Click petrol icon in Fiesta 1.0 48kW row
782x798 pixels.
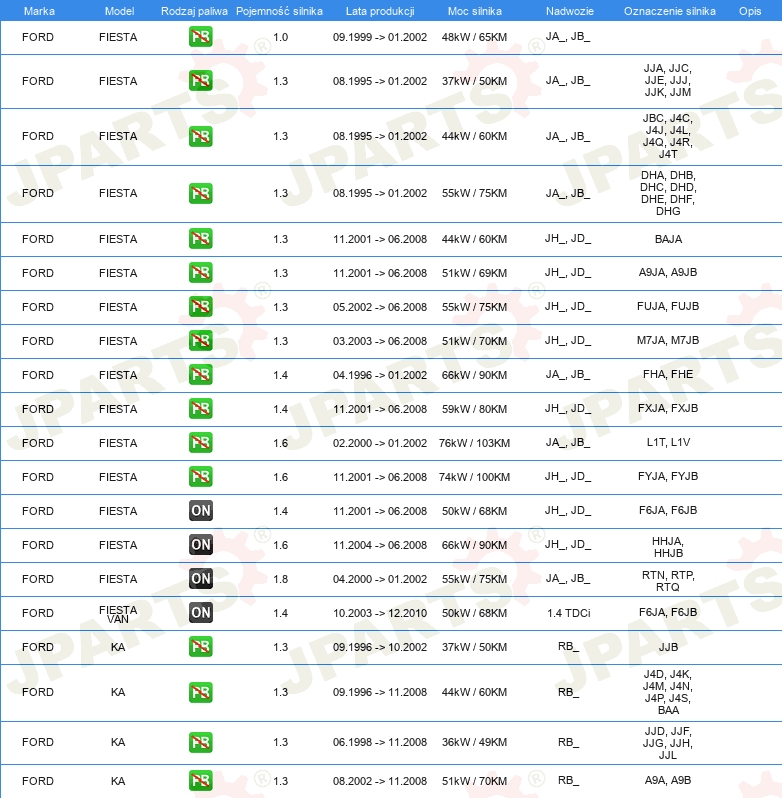coord(200,37)
